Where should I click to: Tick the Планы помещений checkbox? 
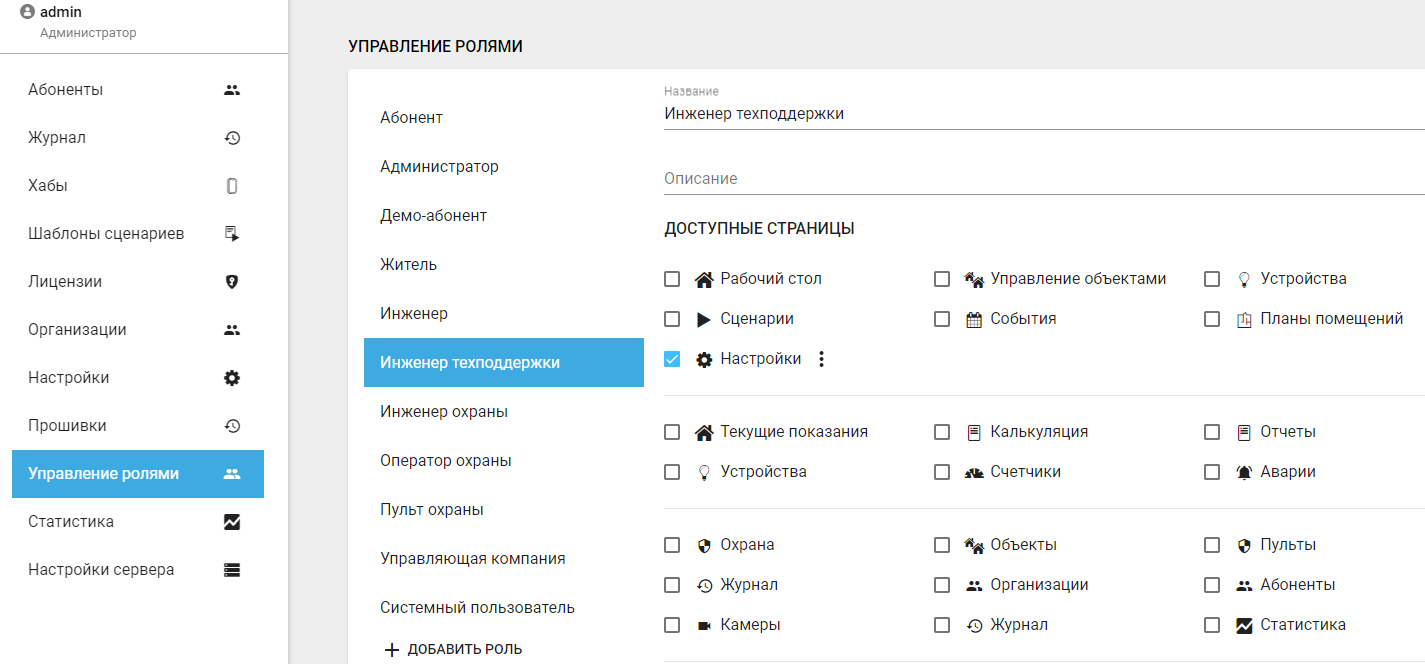pyautogui.click(x=1212, y=319)
